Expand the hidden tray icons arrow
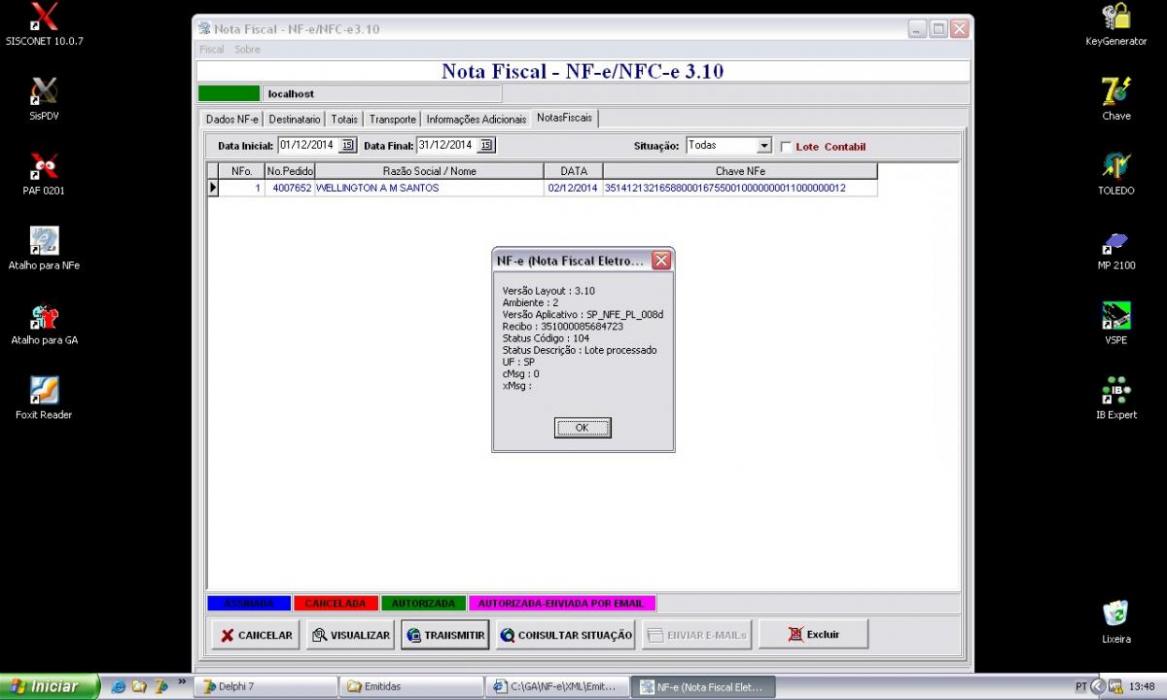1167x700 pixels. tap(1098, 687)
